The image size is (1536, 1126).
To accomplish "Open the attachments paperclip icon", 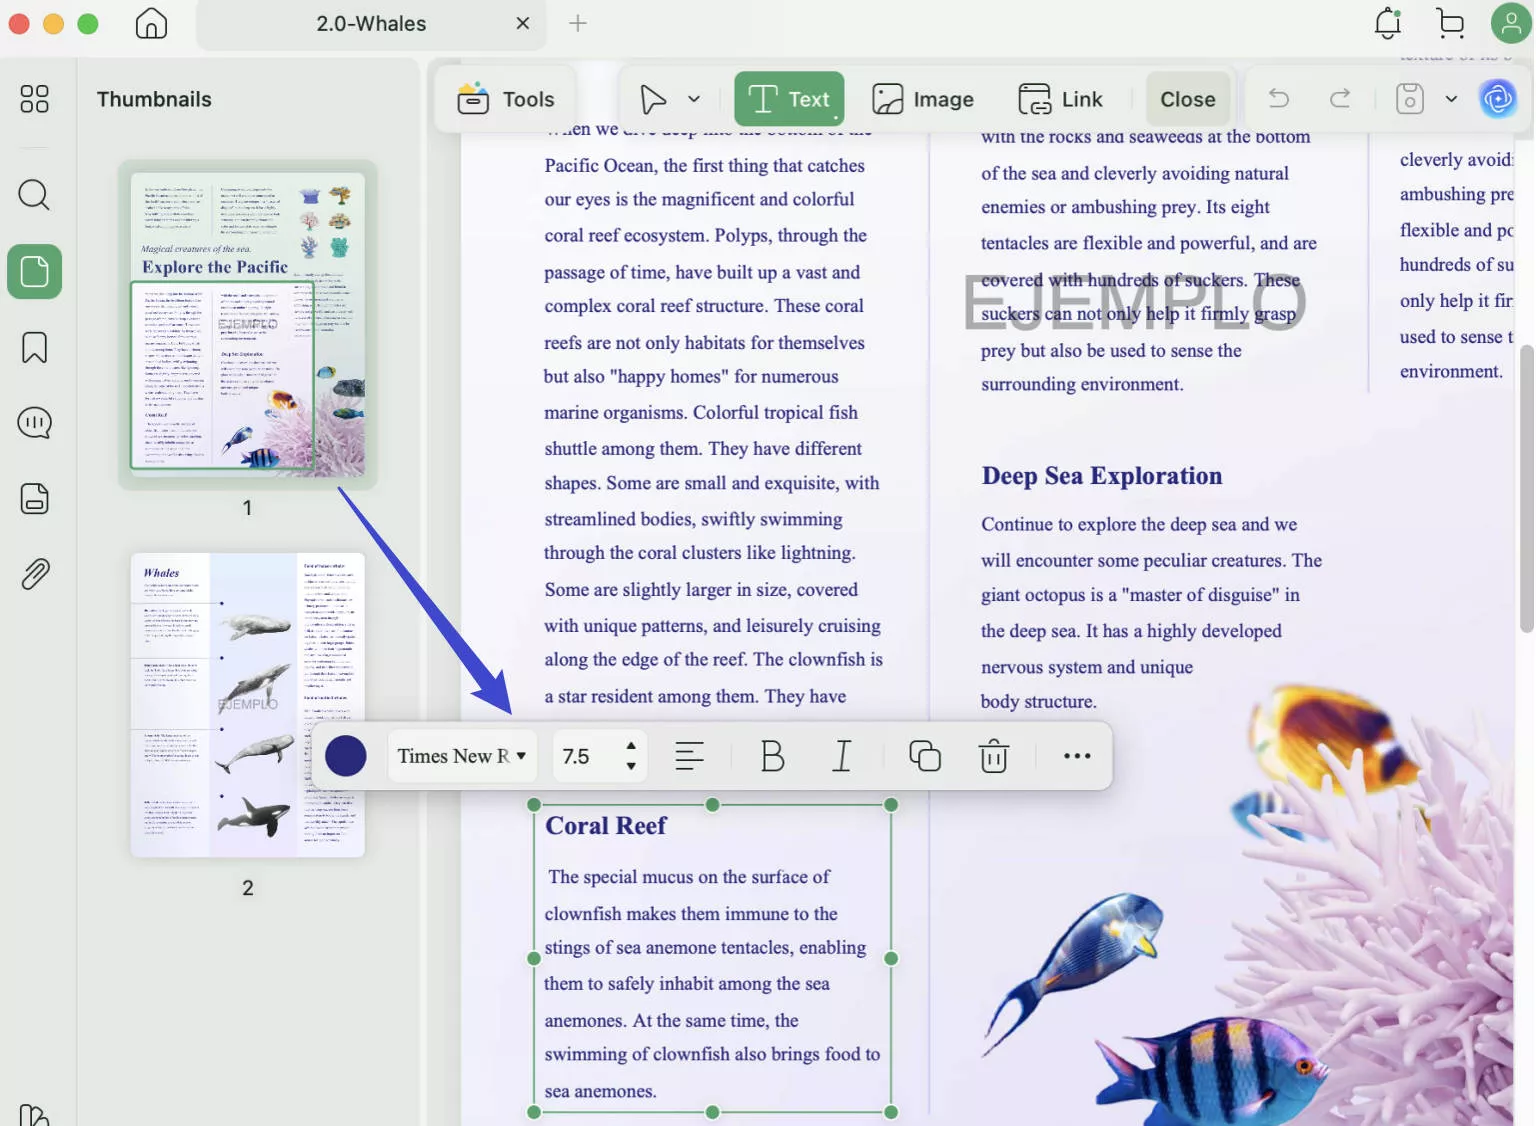I will [34, 574].
